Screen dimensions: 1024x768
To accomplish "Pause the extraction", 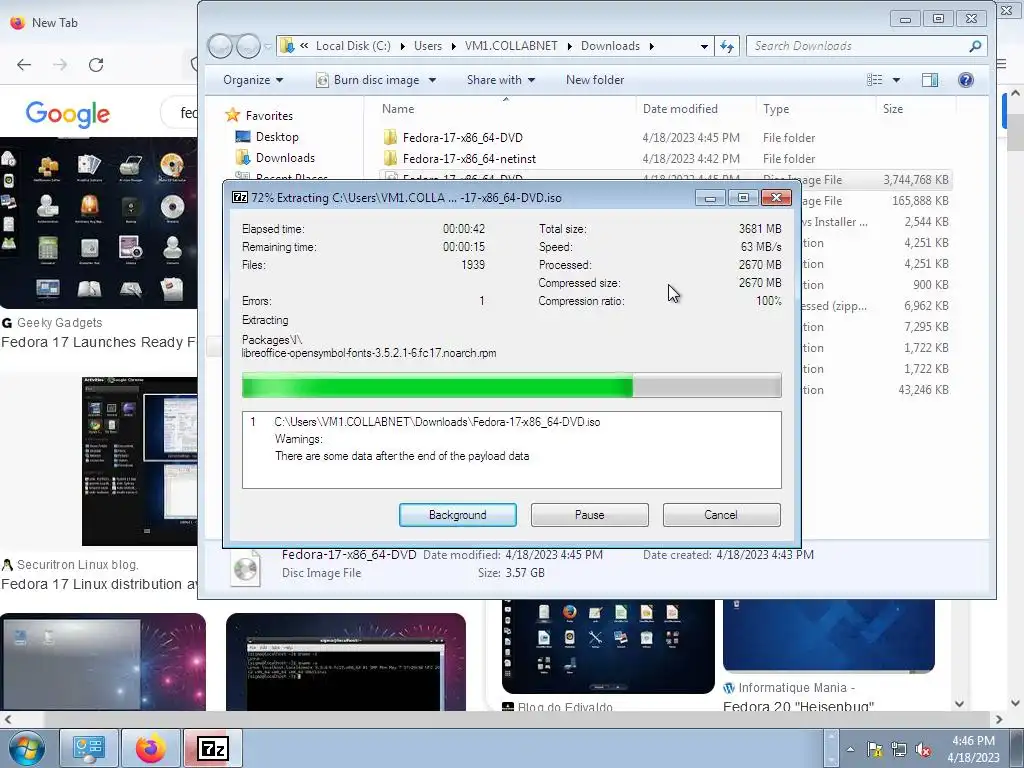I will coord(589,515).
